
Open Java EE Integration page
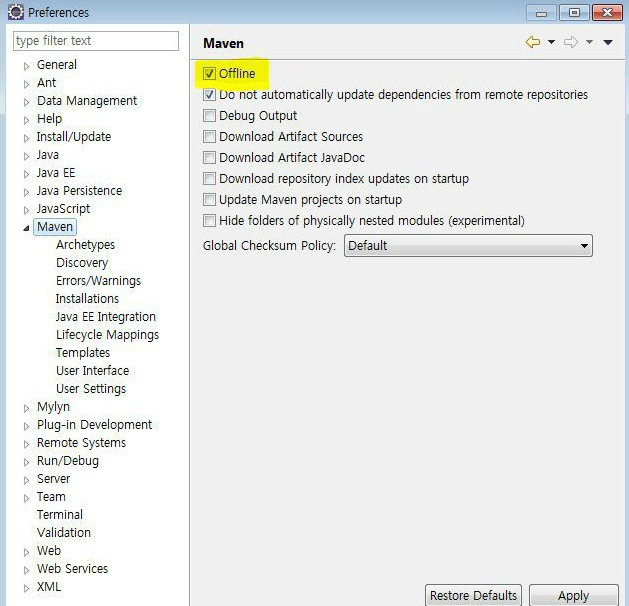pyautogui.click(x=106, y=316)
